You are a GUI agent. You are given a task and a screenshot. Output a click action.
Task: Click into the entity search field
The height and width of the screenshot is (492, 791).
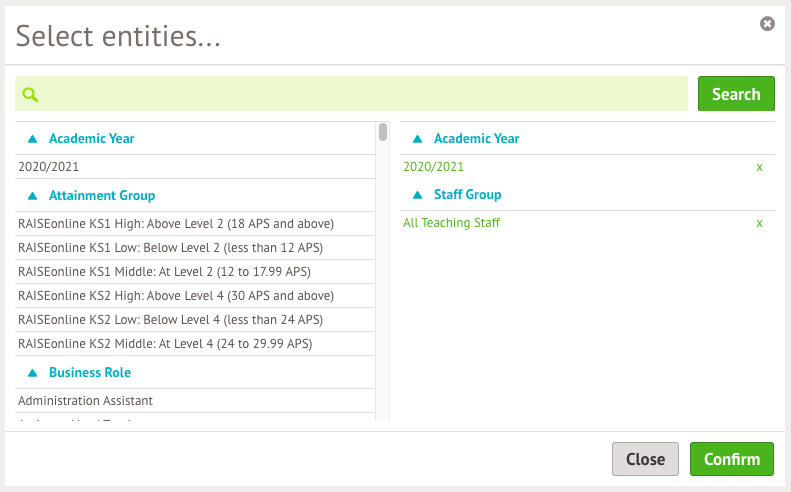360,94
